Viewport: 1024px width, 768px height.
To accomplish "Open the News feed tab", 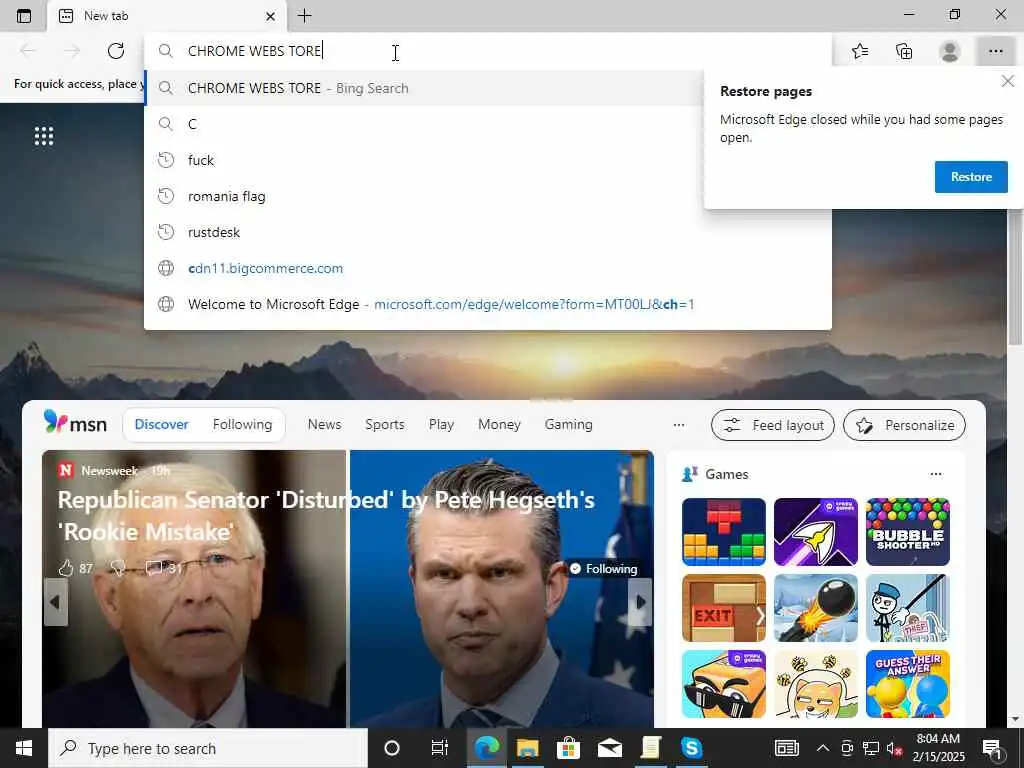I will pos(325,424).
